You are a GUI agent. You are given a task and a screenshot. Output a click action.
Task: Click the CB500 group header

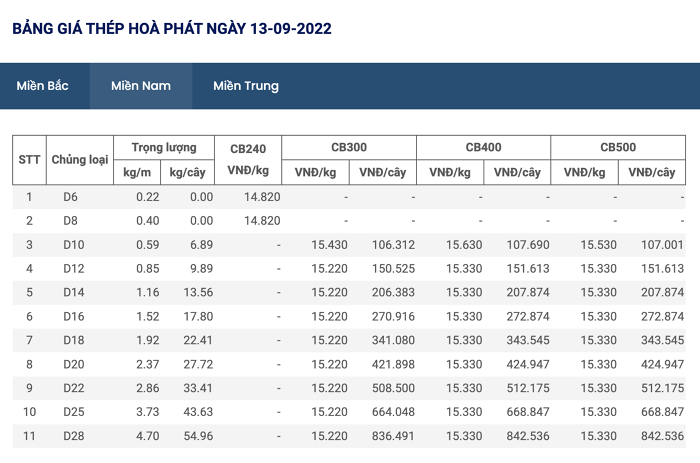click(618, 147)
